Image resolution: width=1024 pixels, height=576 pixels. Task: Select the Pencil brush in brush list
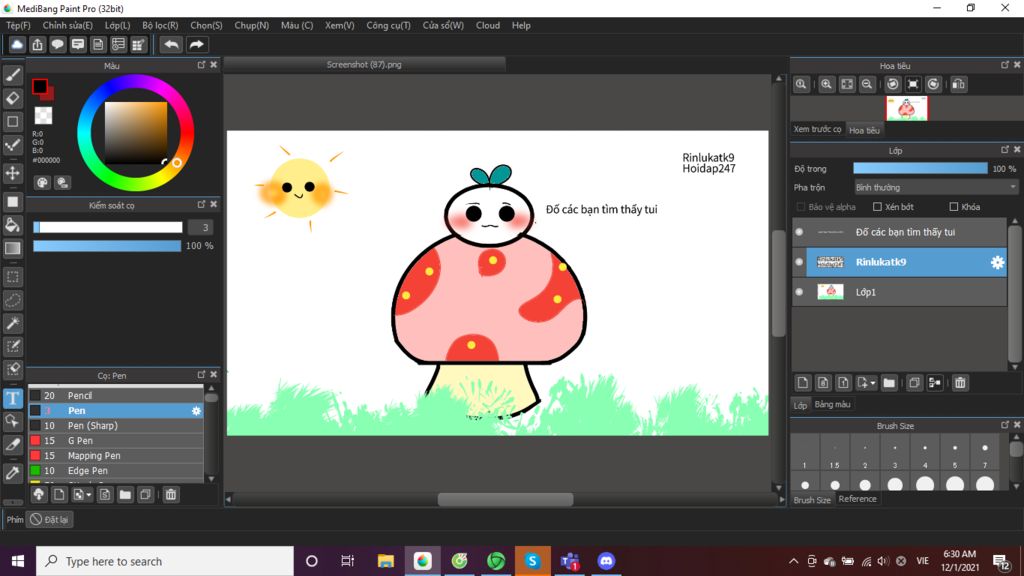coord(116,396)
